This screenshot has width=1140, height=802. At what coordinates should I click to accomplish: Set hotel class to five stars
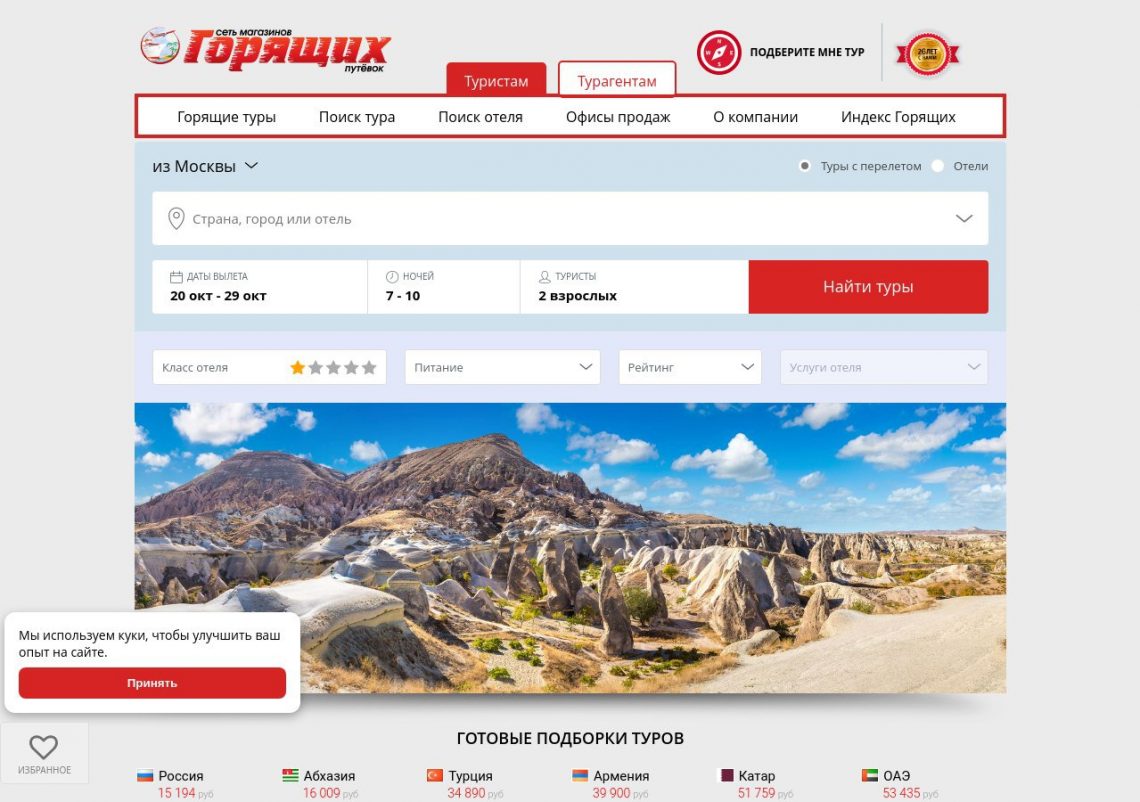click(369, 367)
